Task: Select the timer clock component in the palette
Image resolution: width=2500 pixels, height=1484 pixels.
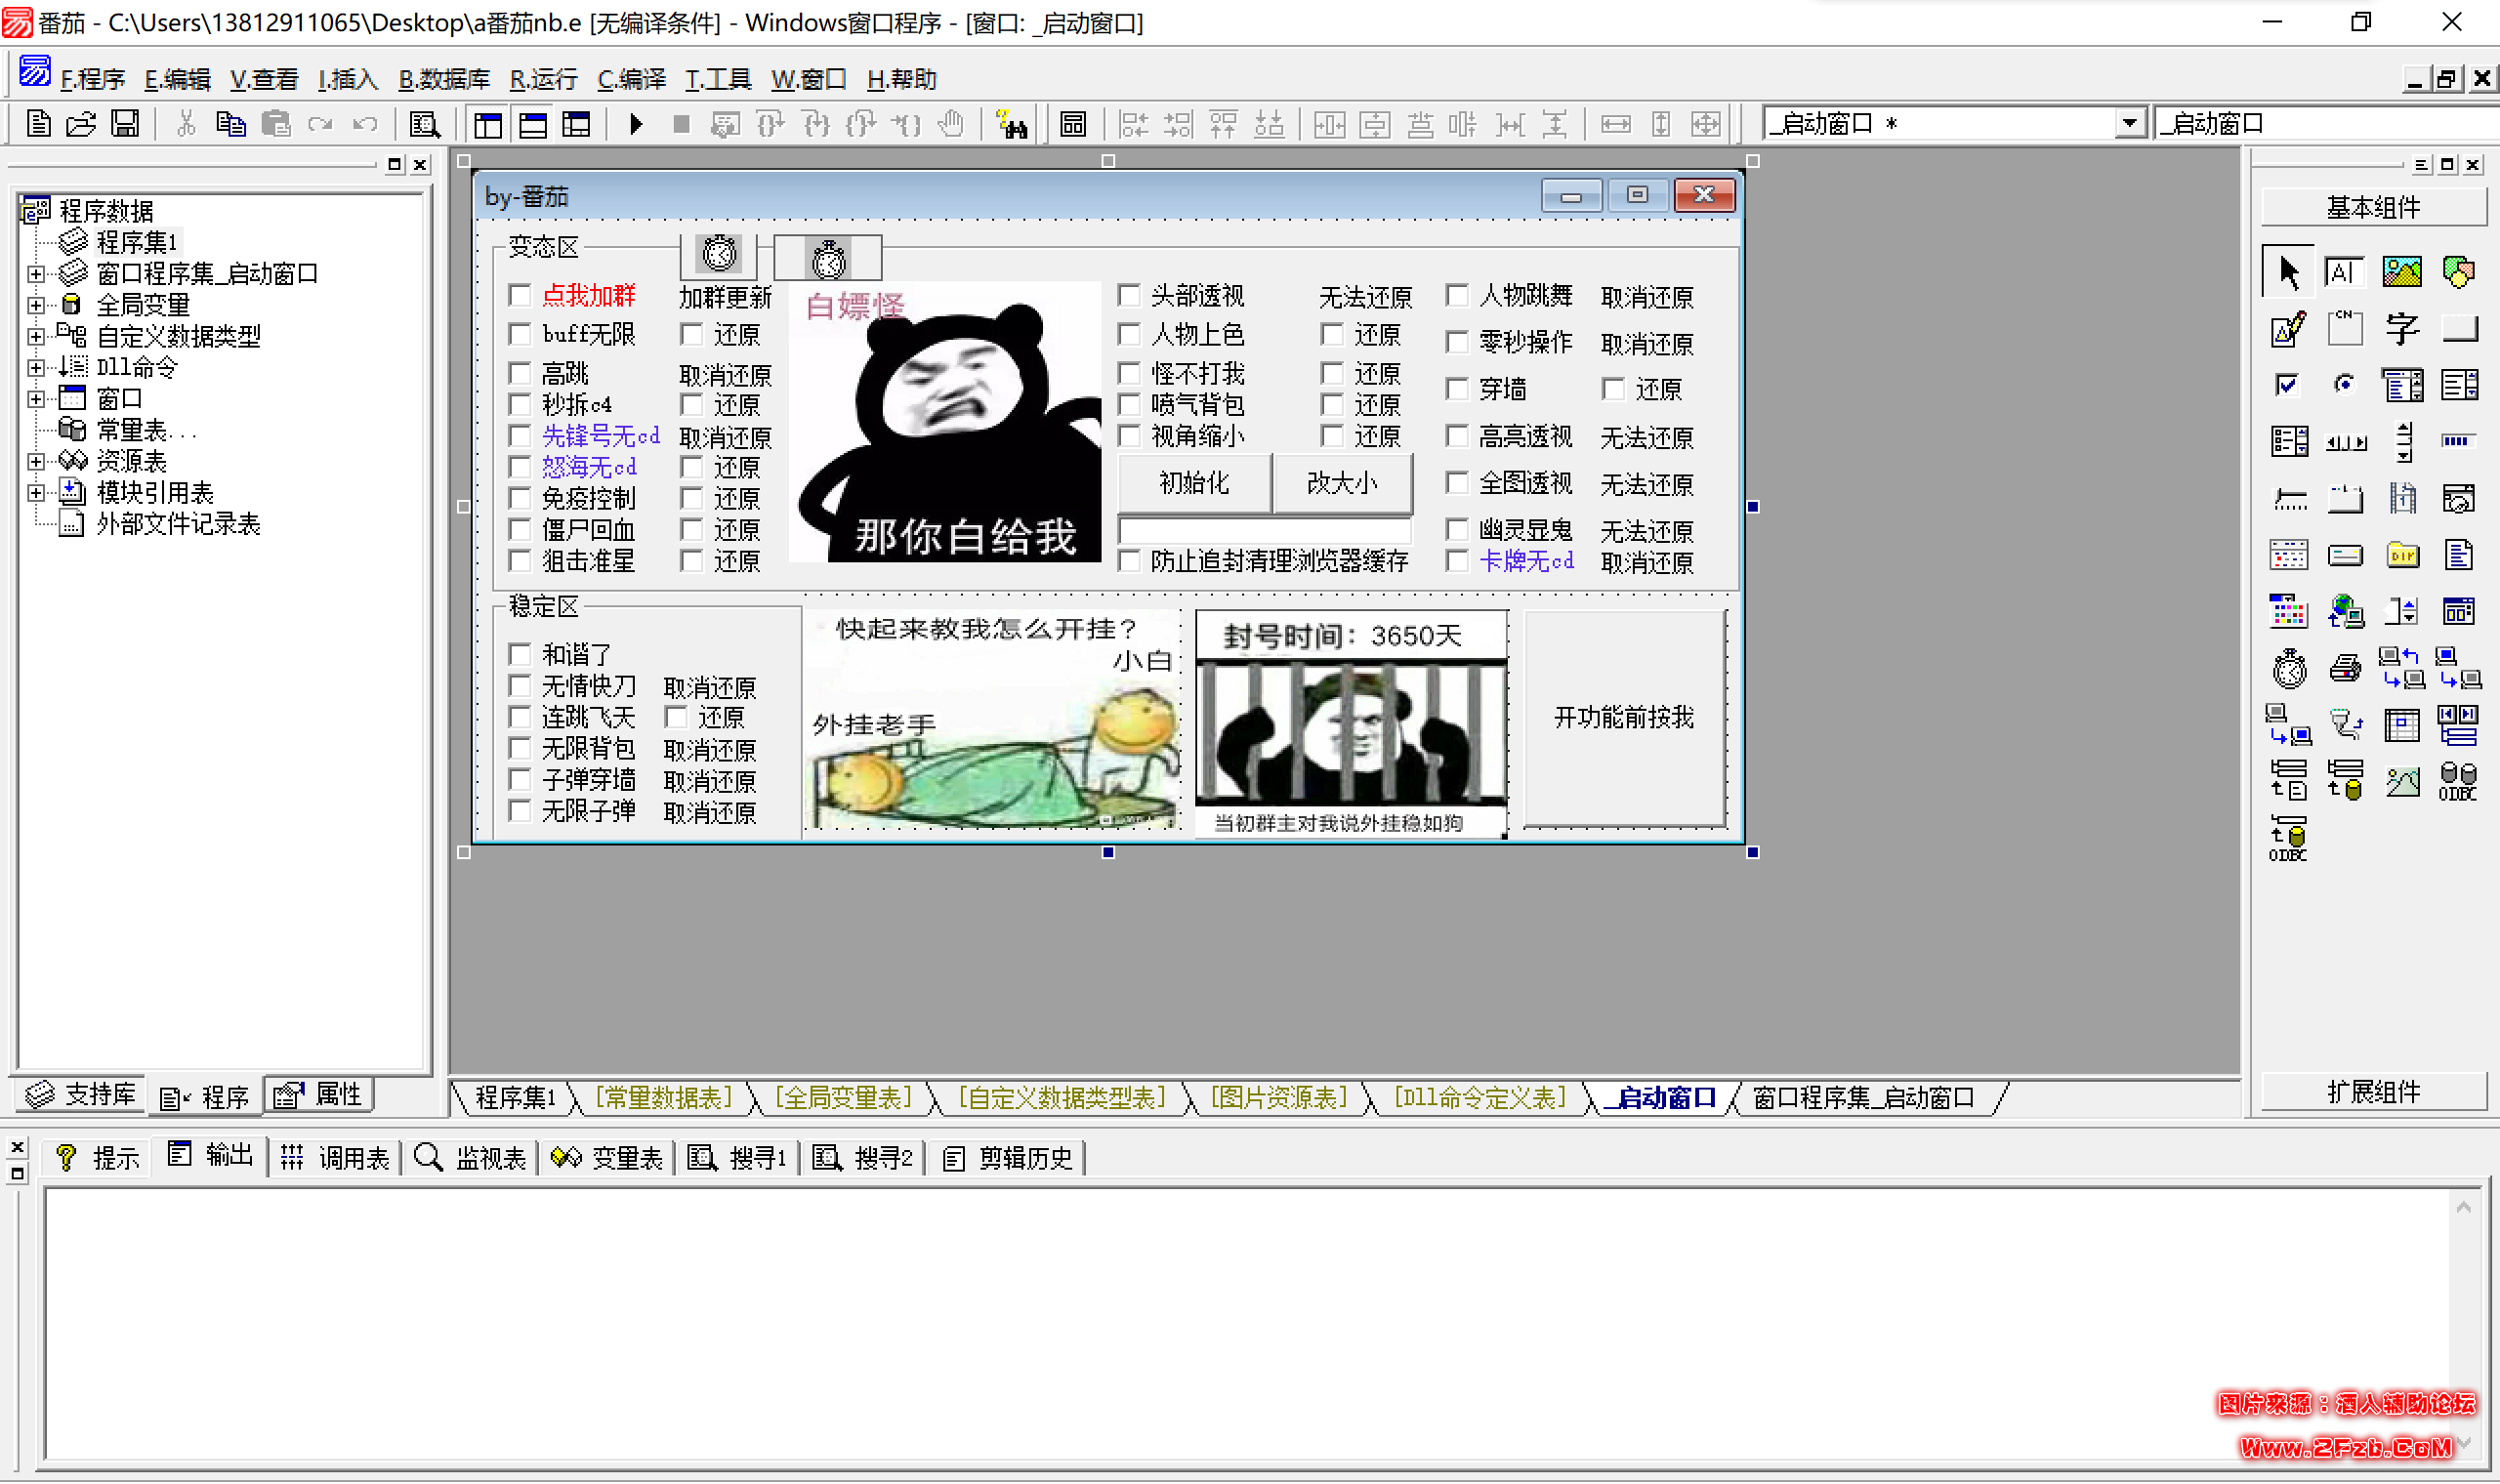Action: tap(2289, 669)
